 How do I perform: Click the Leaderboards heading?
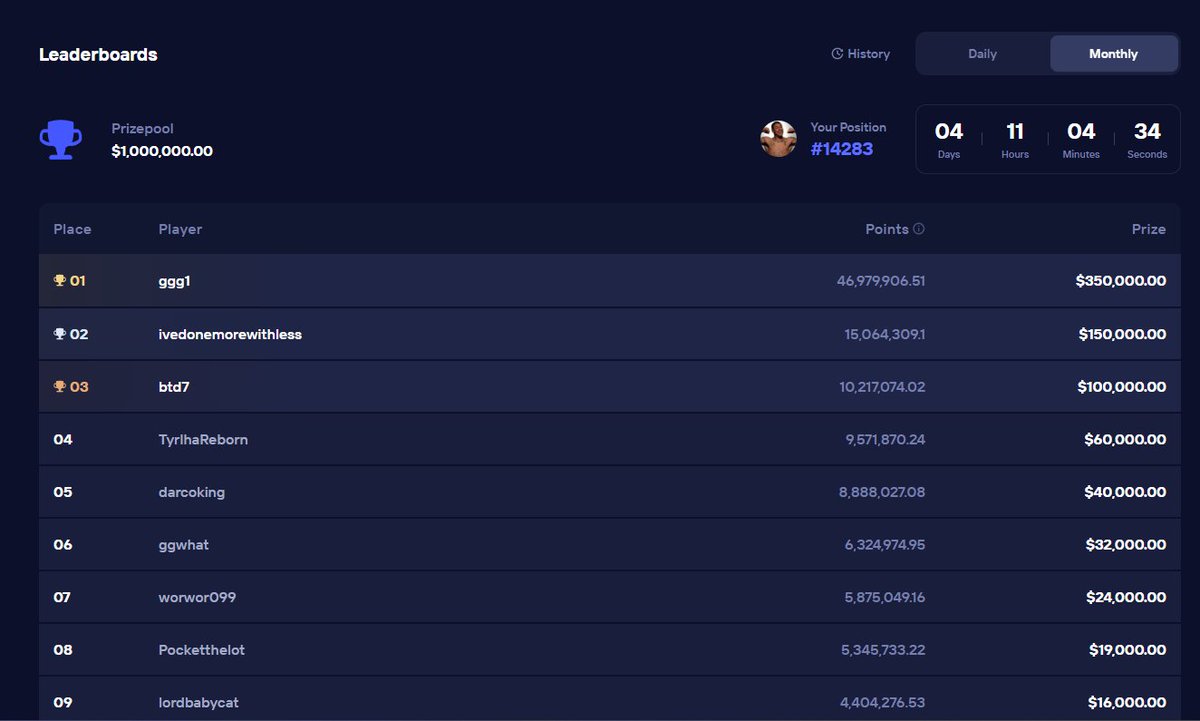(98, 55)
